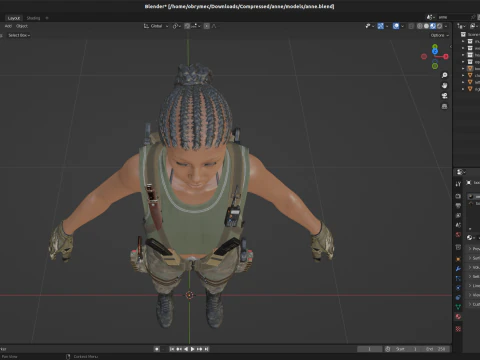
Task: Click the scene name field in top bar
Action: click(x=454, y=17)
